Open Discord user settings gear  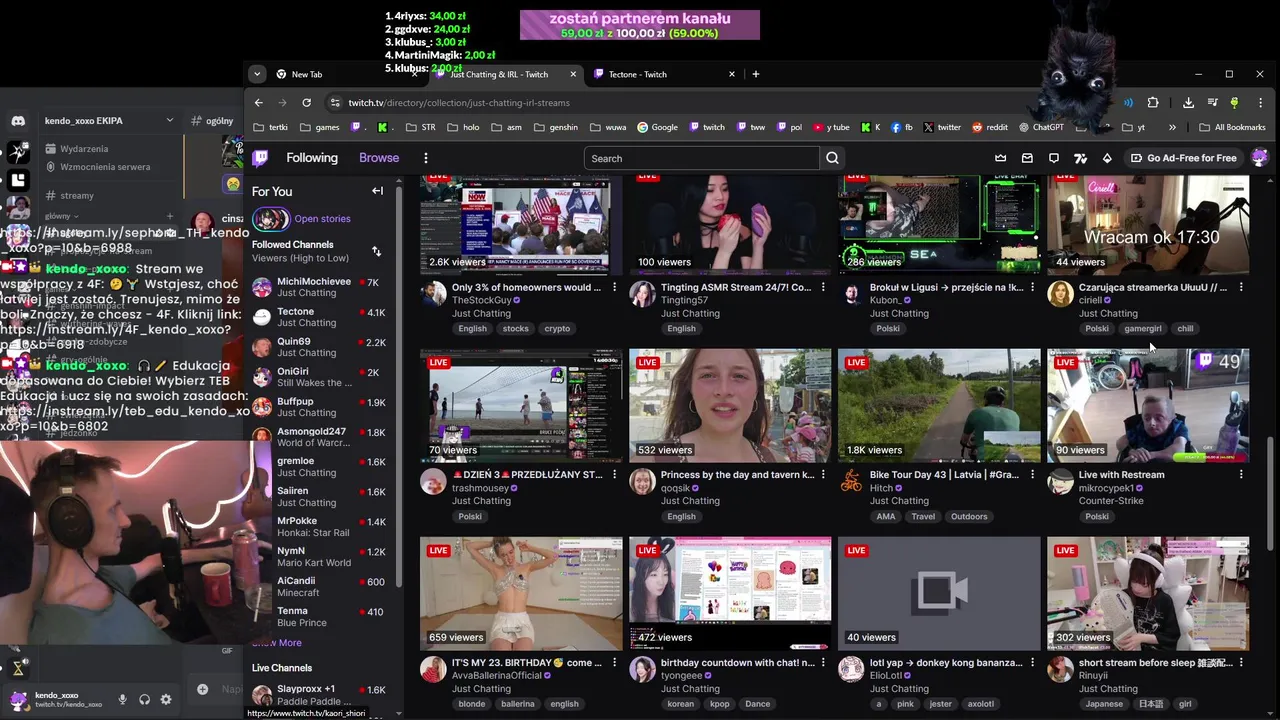166,700
